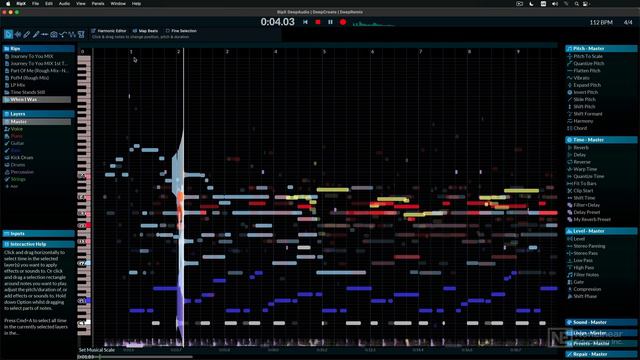Expand the Inputs panel header
Screen dimensions: 640x360
coord(38,234)
